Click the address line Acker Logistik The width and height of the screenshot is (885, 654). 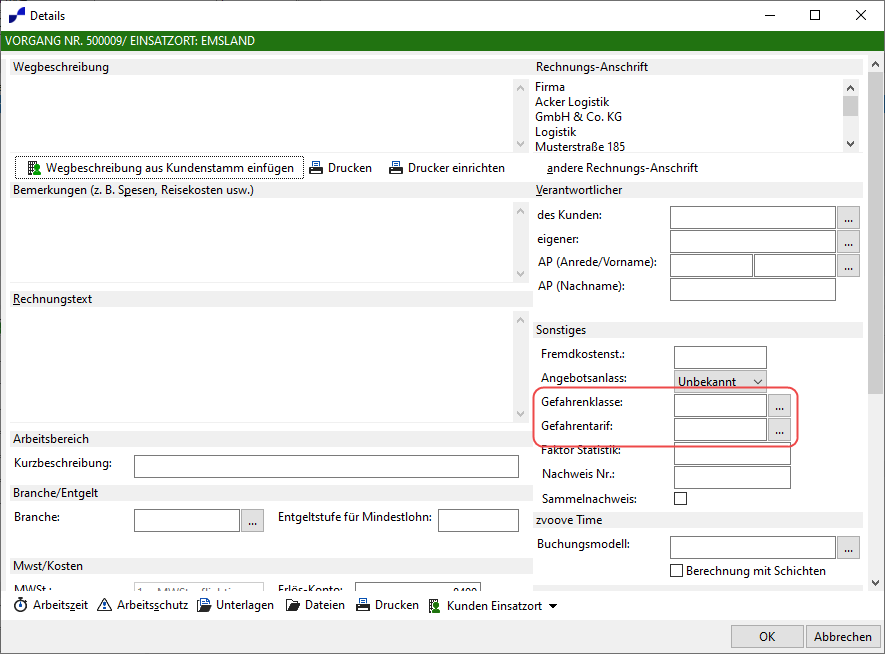[x=572, y=102]
